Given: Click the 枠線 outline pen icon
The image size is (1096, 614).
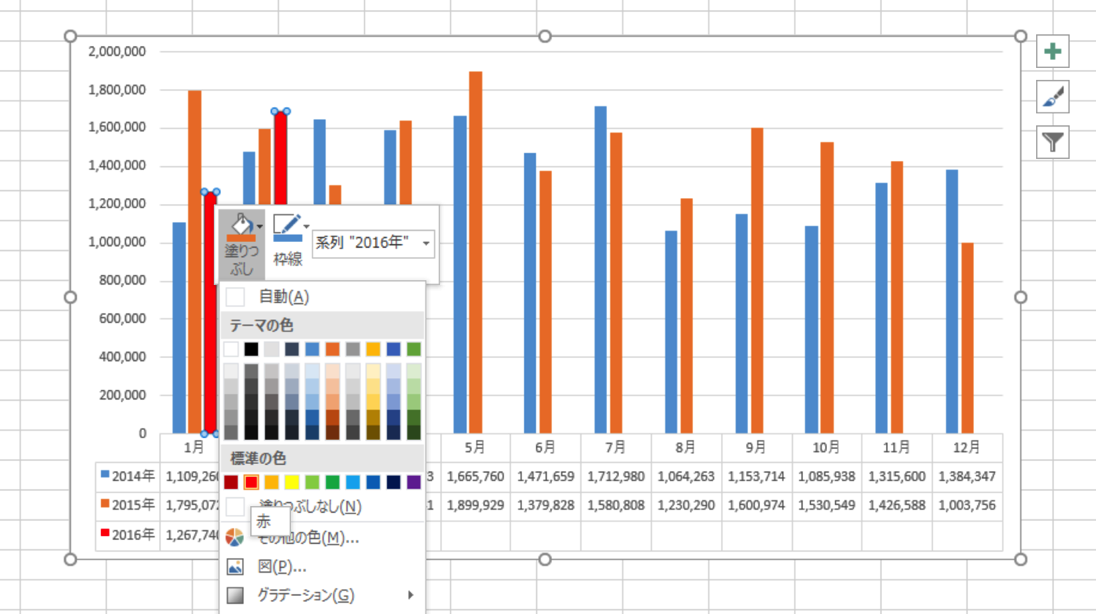Looking at the screenshot, I should pos(287,227).
